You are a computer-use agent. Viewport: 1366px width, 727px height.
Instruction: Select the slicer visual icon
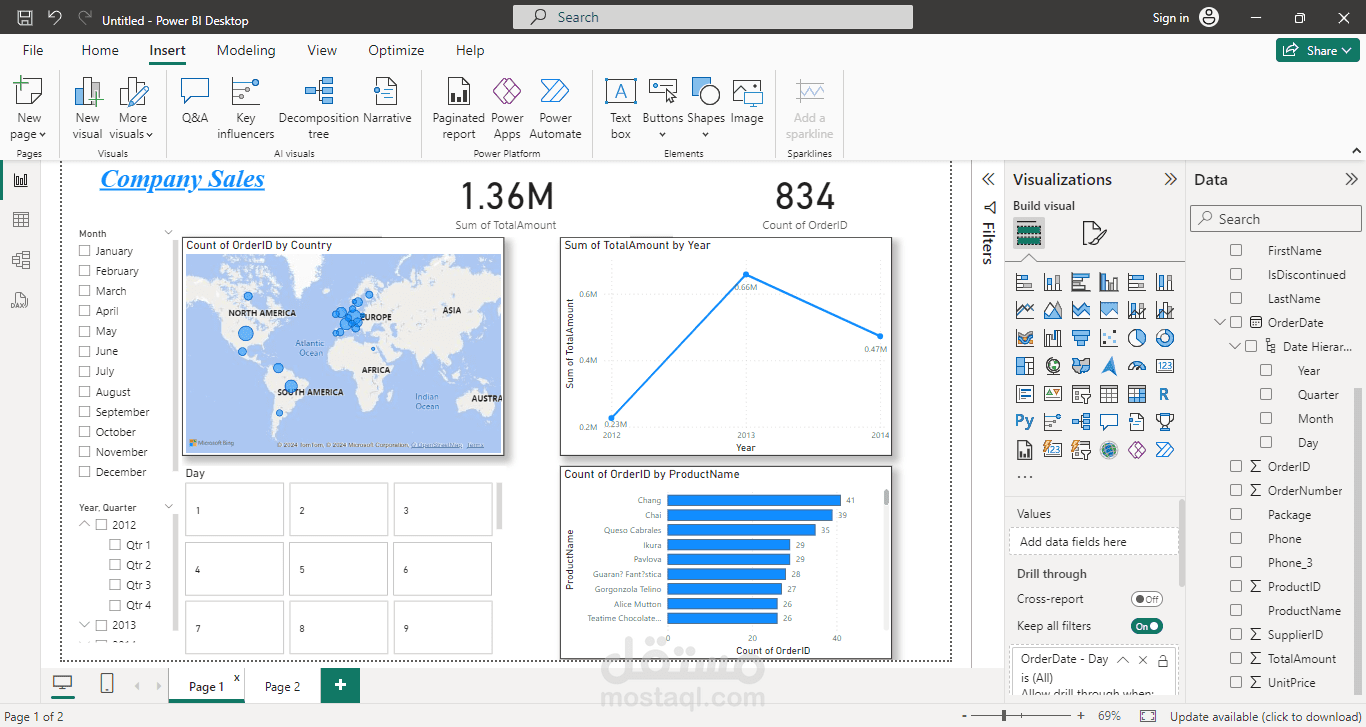tap(1080, 394)
